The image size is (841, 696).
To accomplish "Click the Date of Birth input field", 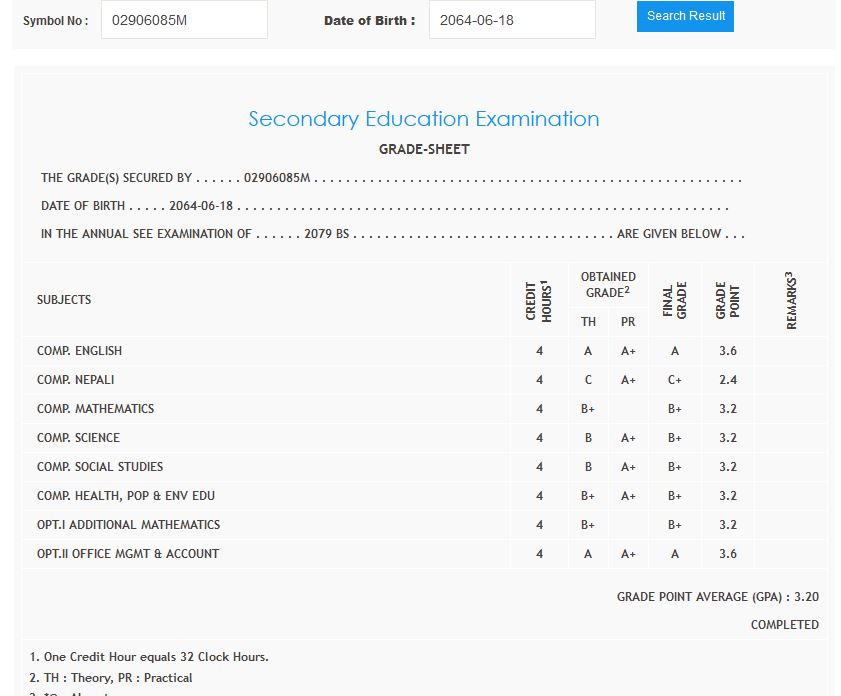I will [x=511, y=20].
